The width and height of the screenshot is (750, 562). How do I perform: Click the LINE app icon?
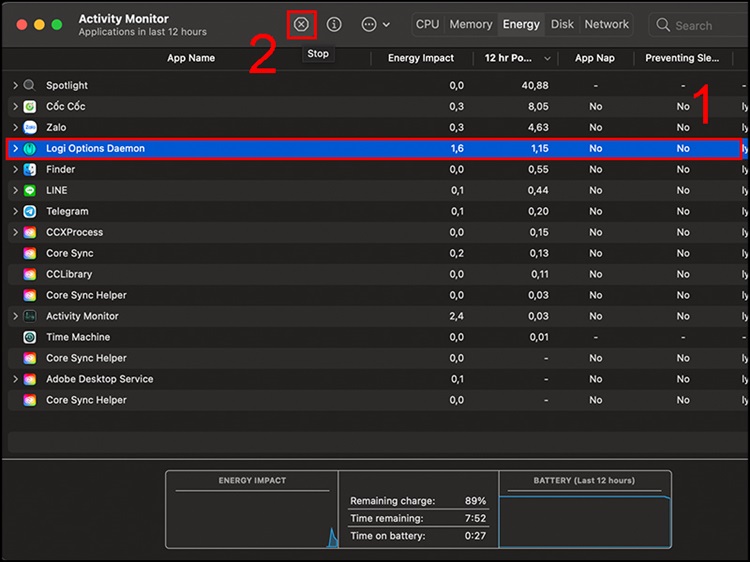coord(30,191)
